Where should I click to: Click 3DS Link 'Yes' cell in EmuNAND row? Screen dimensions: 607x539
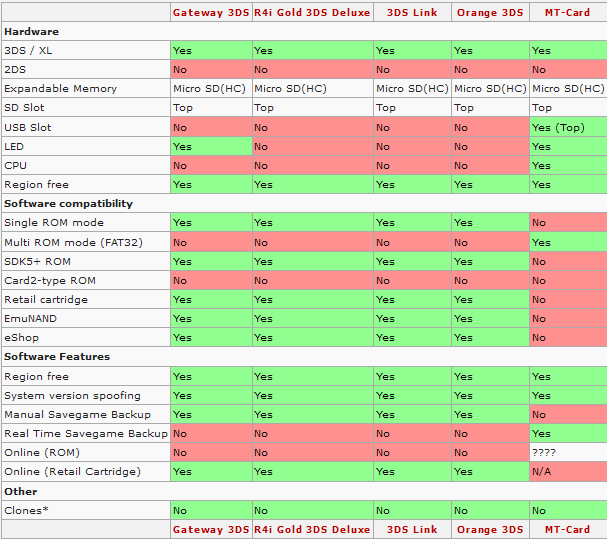[x=412, y=318]
